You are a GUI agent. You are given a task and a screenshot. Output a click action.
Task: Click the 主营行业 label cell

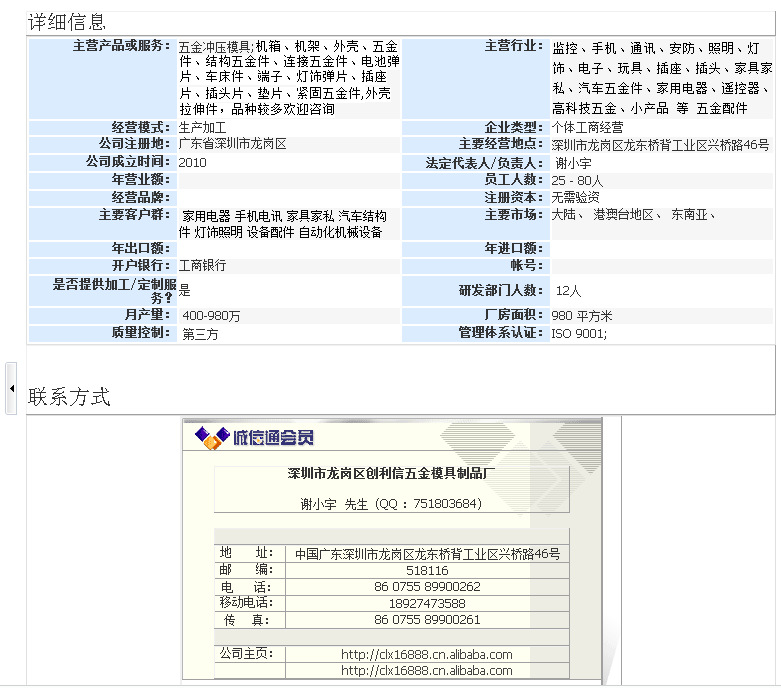(513, 46)
